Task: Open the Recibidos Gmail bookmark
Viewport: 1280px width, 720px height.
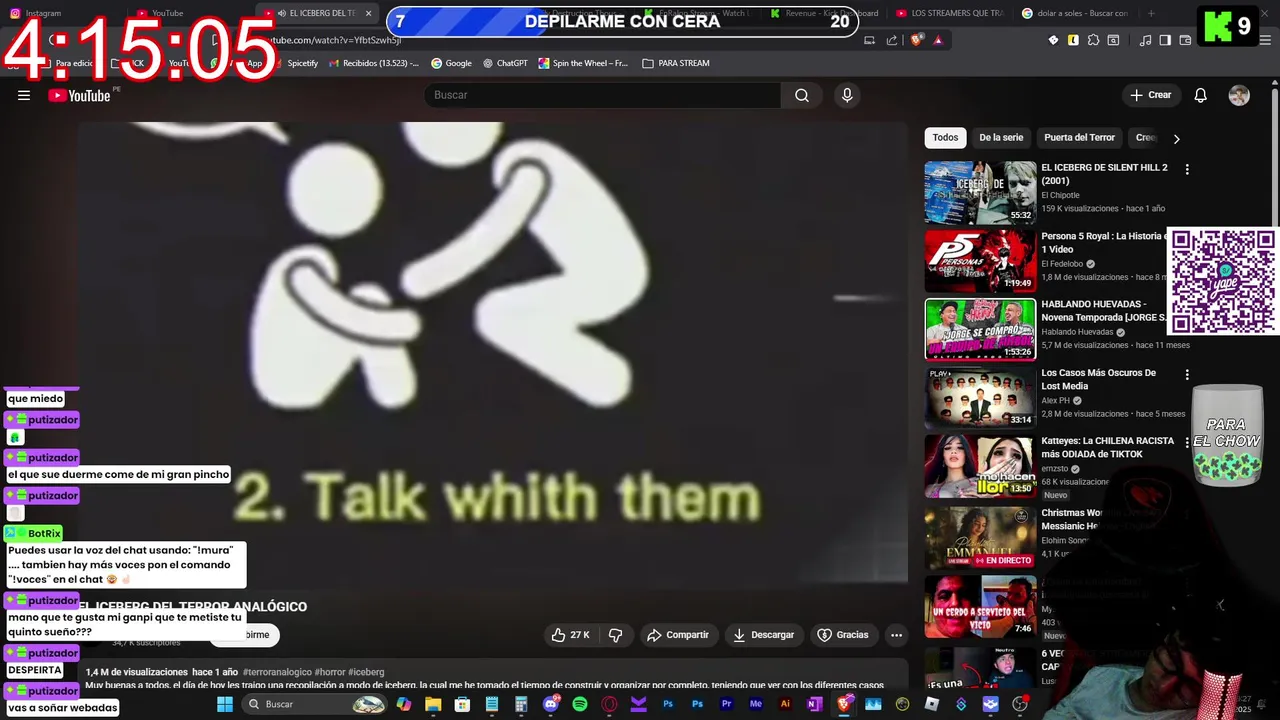Action: click(372, 63)
